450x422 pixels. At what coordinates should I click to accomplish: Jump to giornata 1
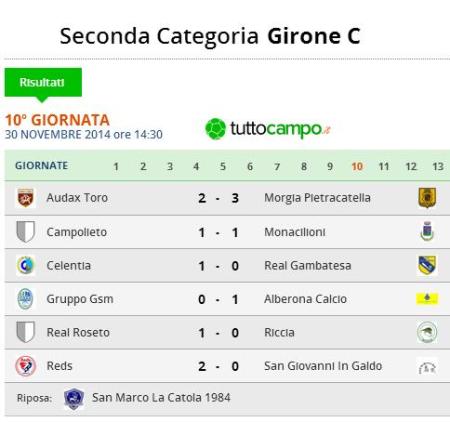pos(116,166)
